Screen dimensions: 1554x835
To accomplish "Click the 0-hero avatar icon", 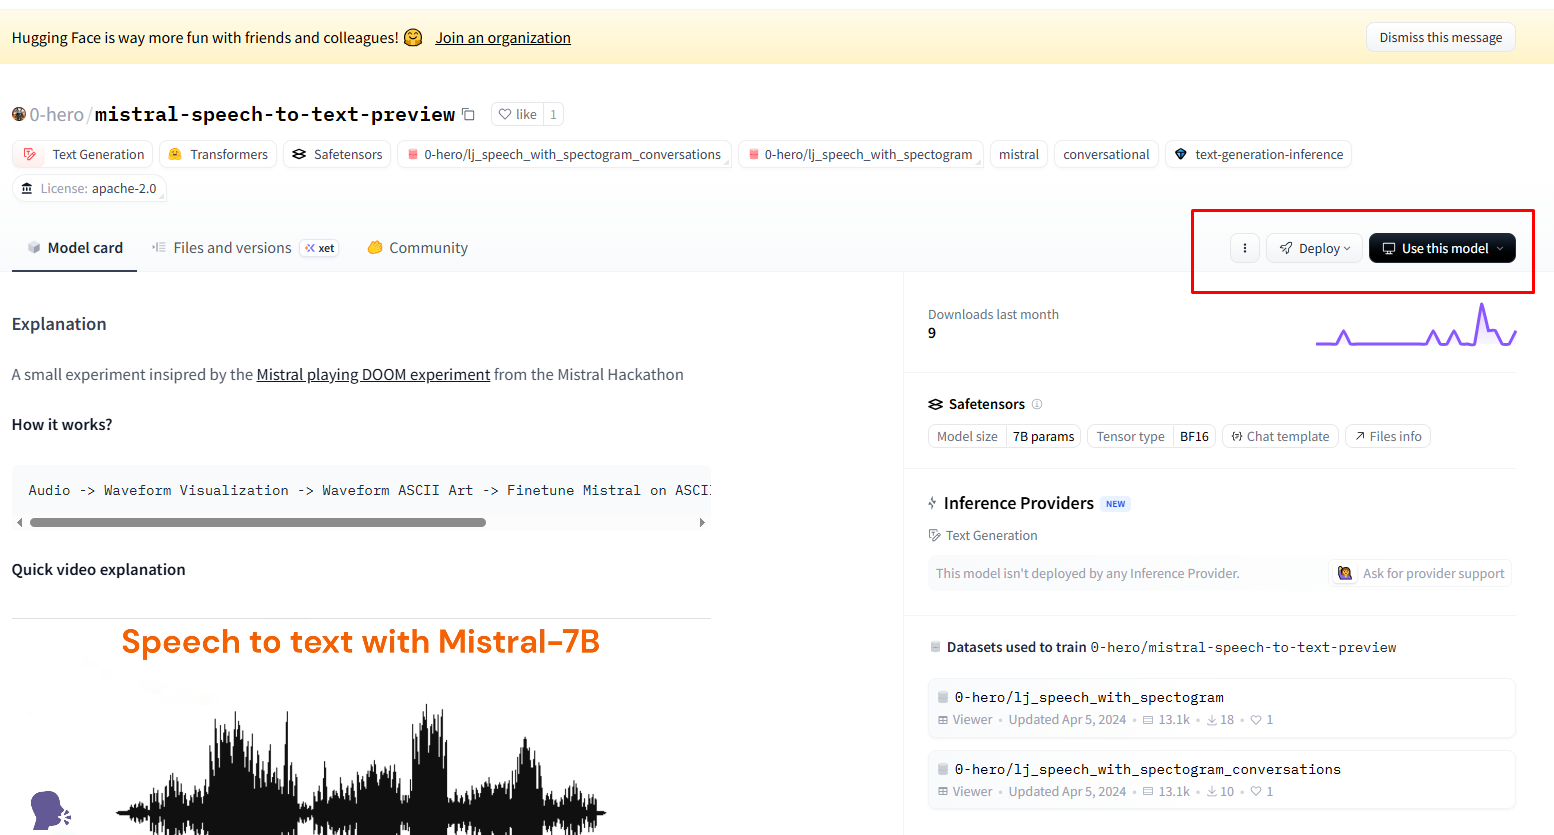I will [19, 114].
